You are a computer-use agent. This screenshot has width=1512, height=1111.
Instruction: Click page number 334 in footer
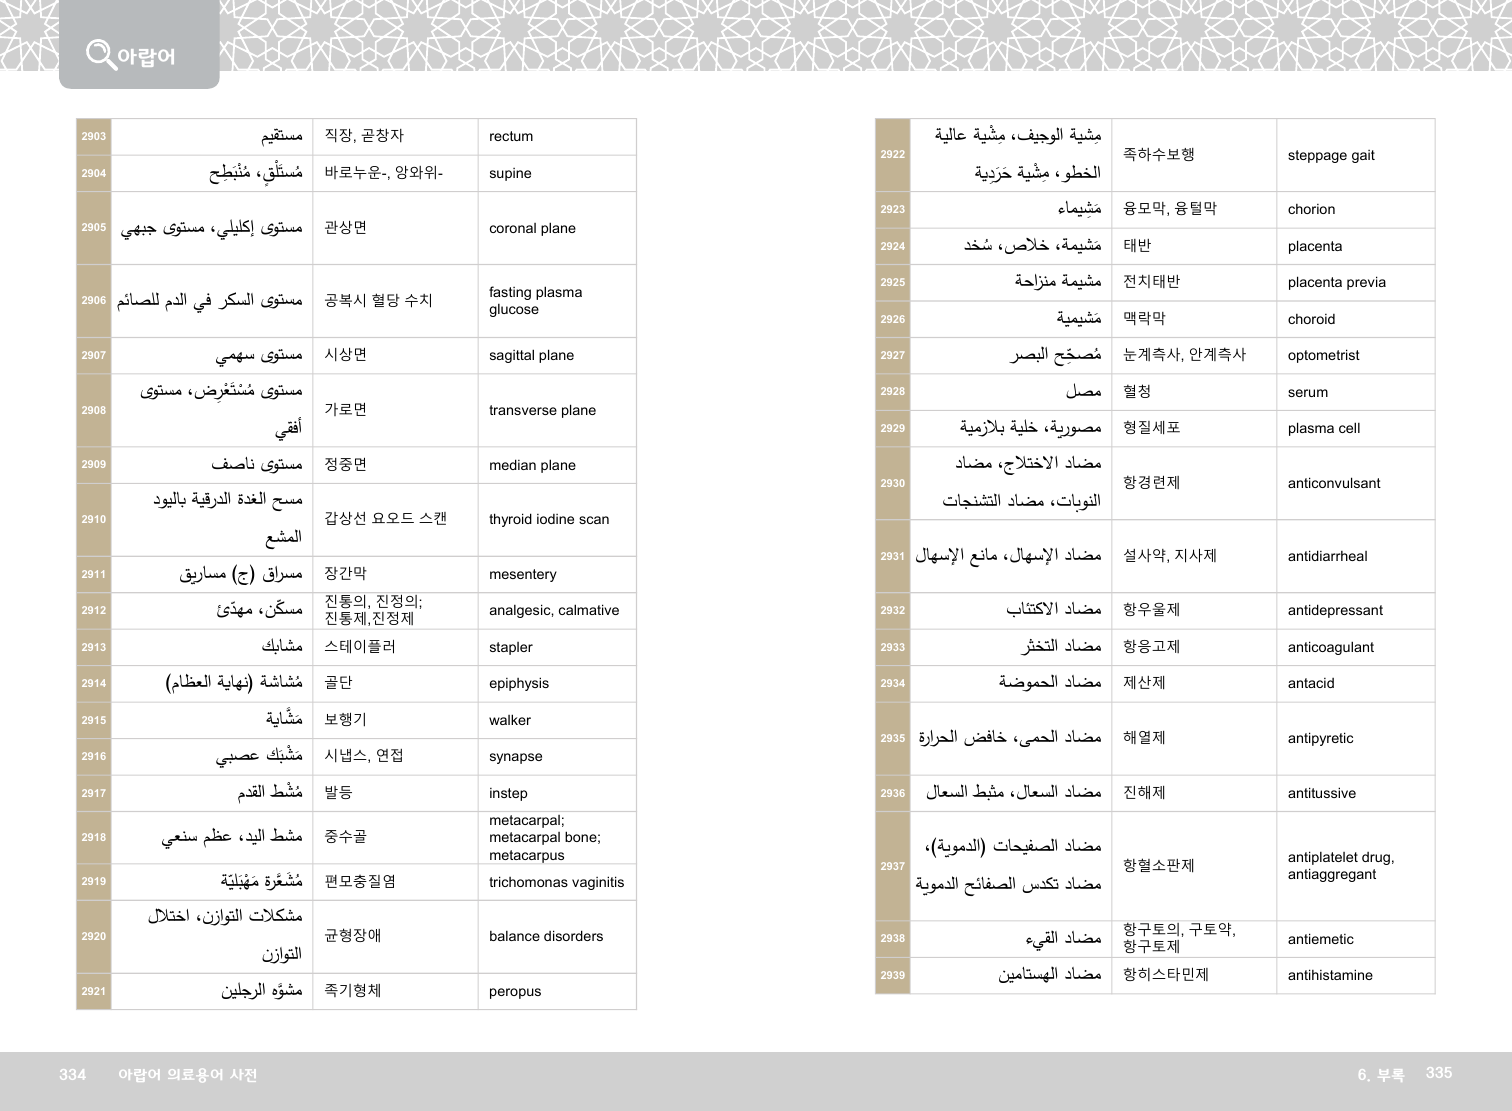(73, 1074)
